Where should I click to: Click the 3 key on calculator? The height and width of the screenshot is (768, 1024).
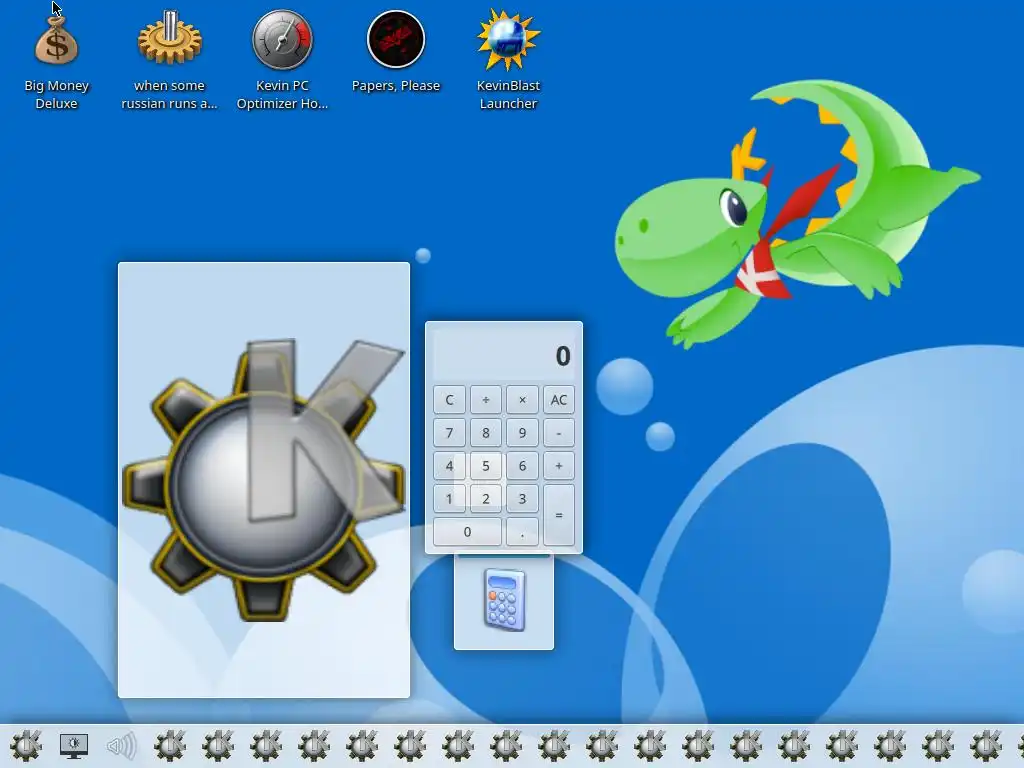click(522, 499)
